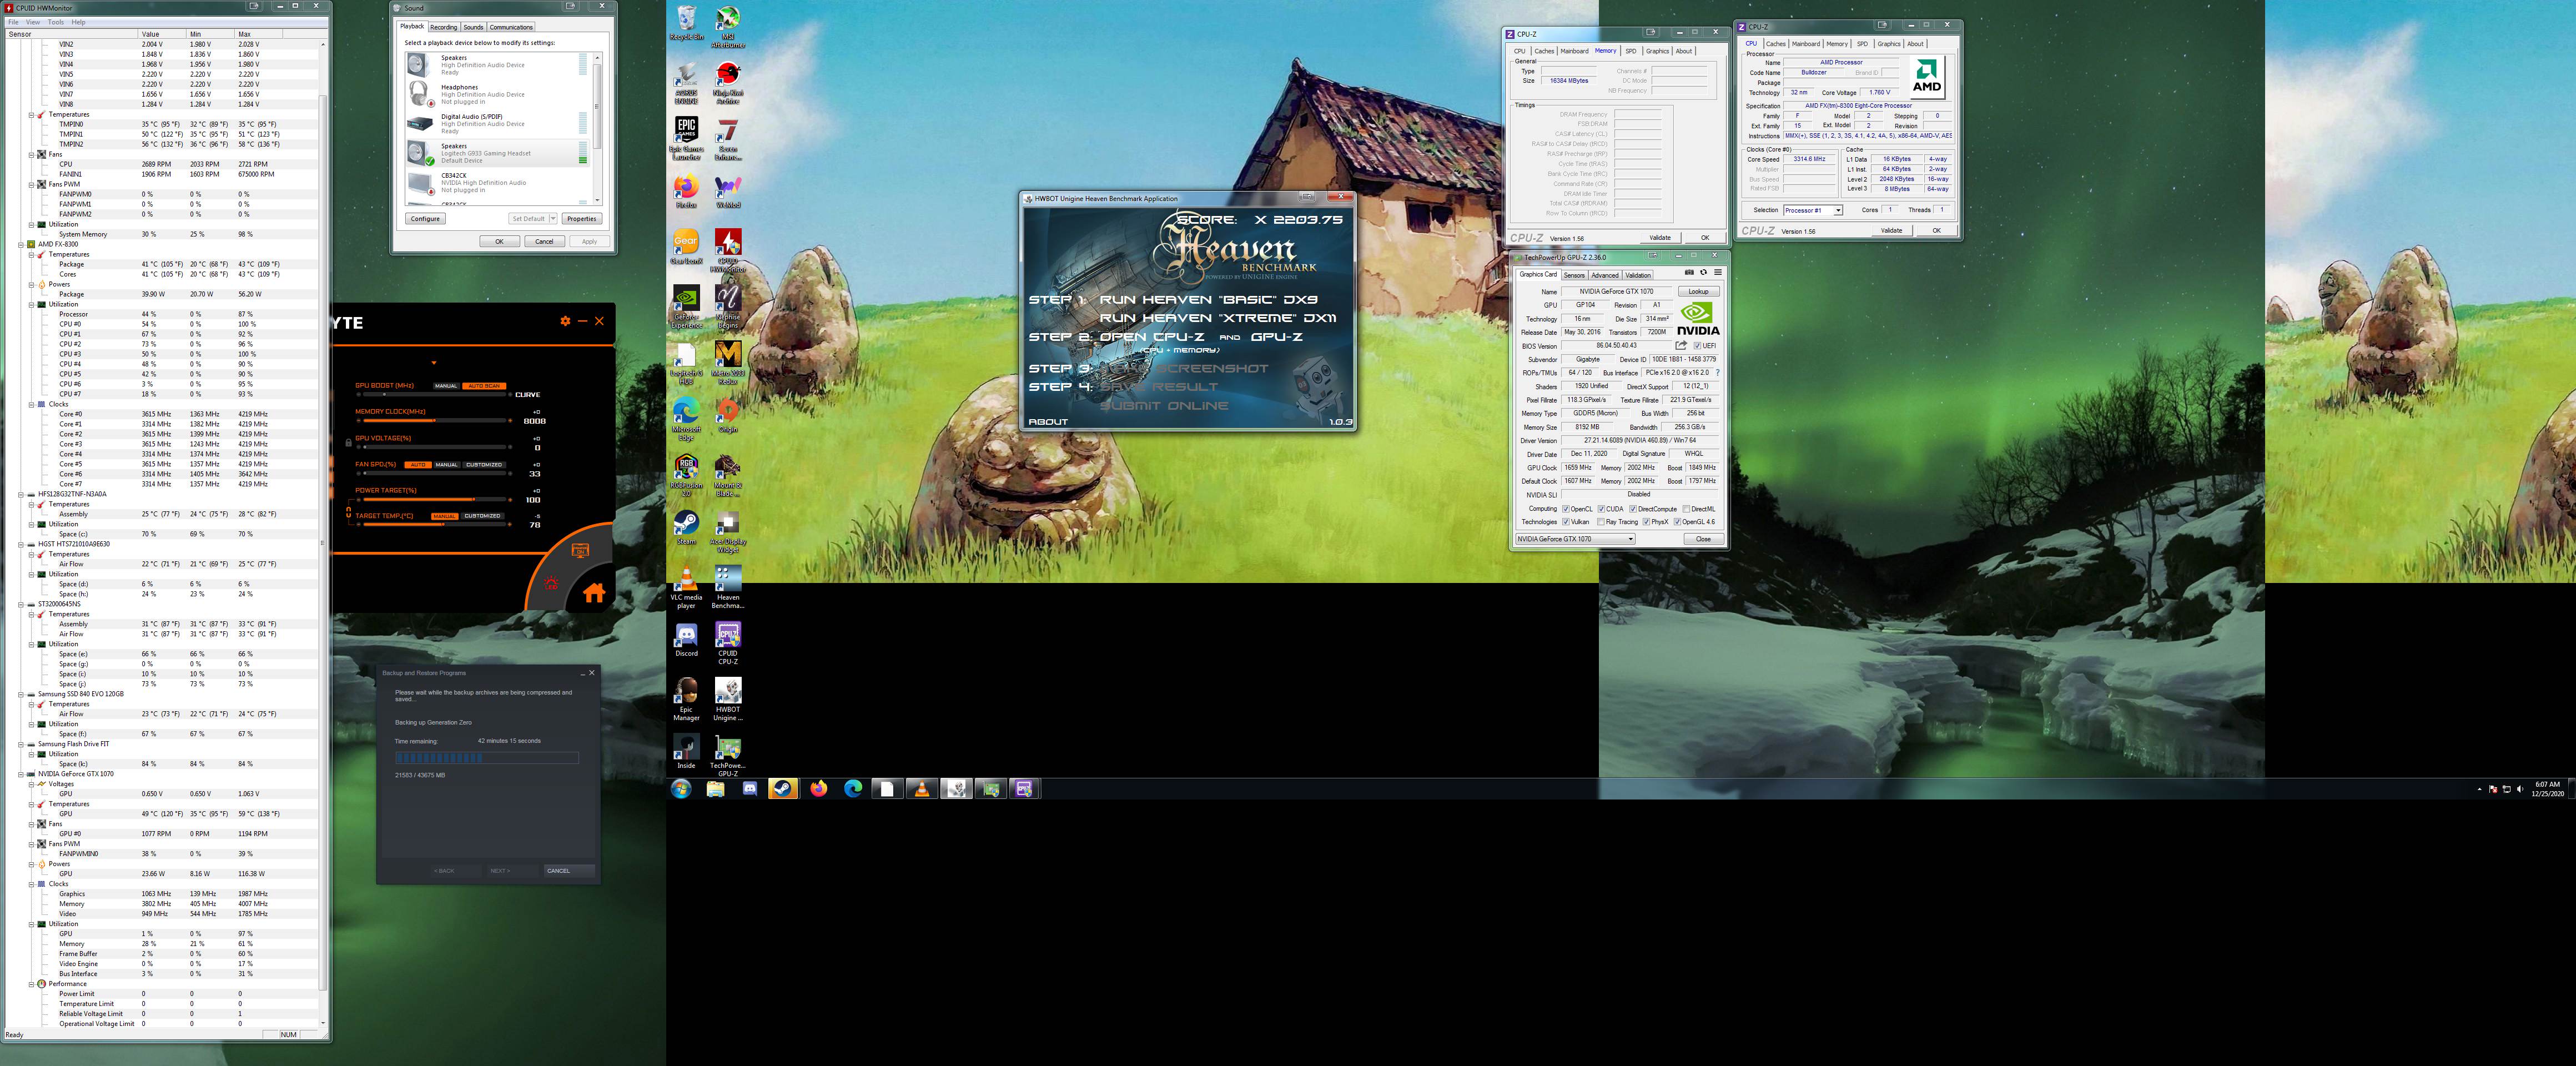Image resolution: width=2576 pixels, height=1066 pixels.
Task: Open Windows Start button on taskbar
Action: click(x=682, y=789)
